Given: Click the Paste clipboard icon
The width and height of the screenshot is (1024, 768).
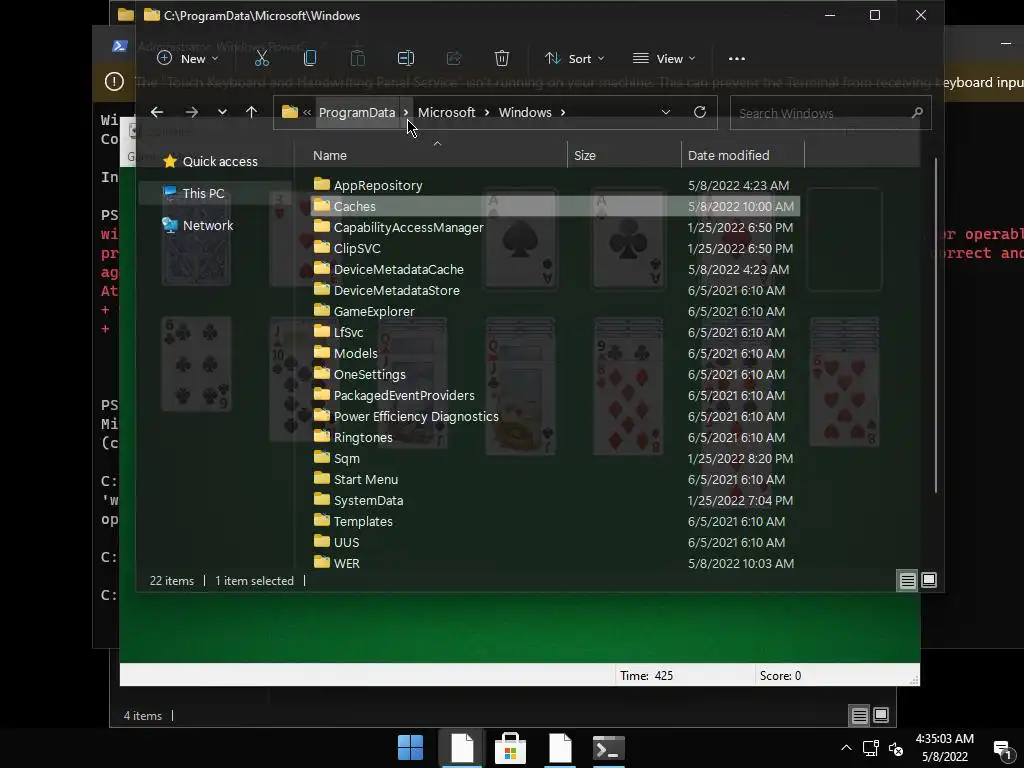Looking at the screenshot, I should click(358, 59).
